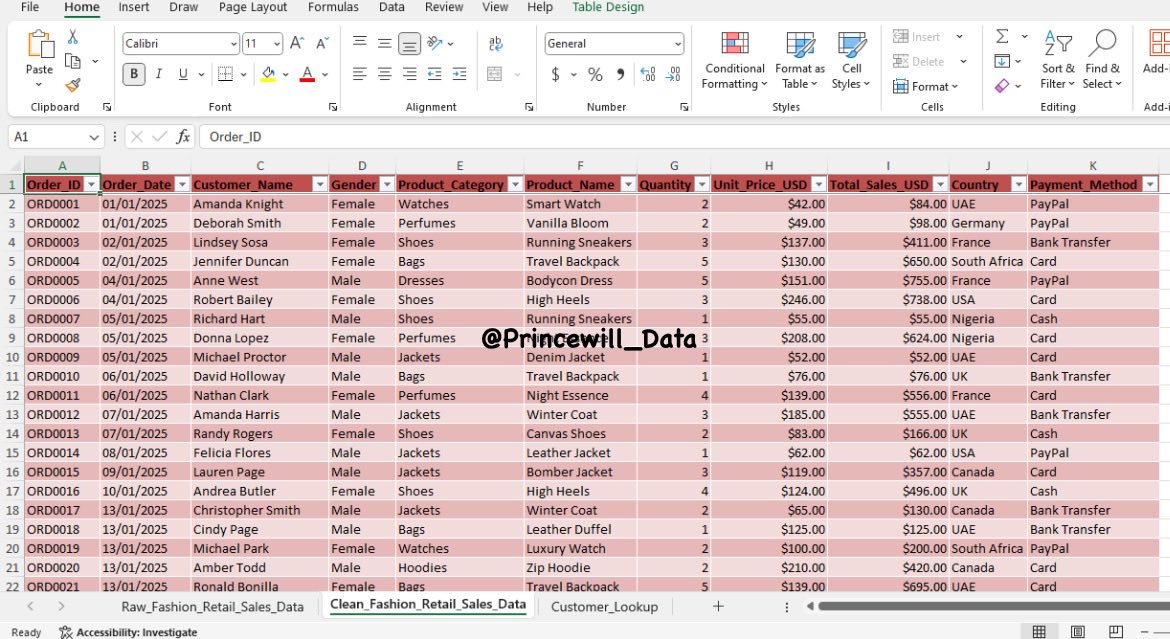Open Customer_Name filter dropdown
1170x639 pixels.
(x=320, y=184)
